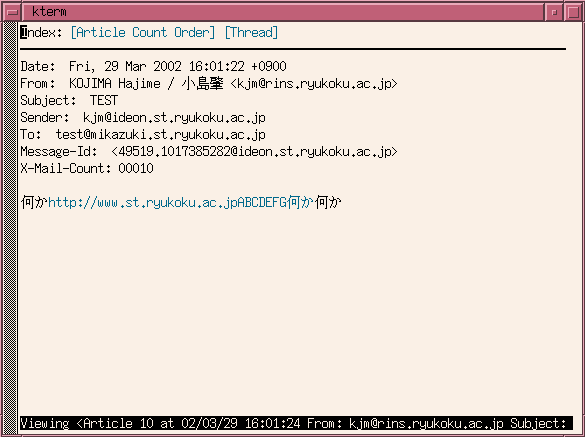This screenshot has height=437, width=585.
Task: Click the vertical scrollbar on left edge
Action: click(10, 228)
